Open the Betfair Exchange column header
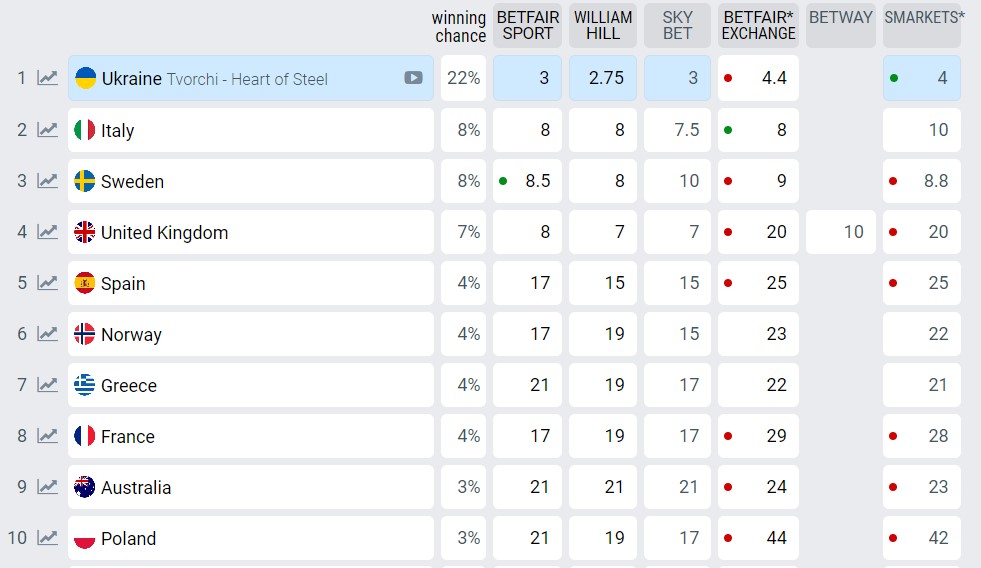 point(758,26)
